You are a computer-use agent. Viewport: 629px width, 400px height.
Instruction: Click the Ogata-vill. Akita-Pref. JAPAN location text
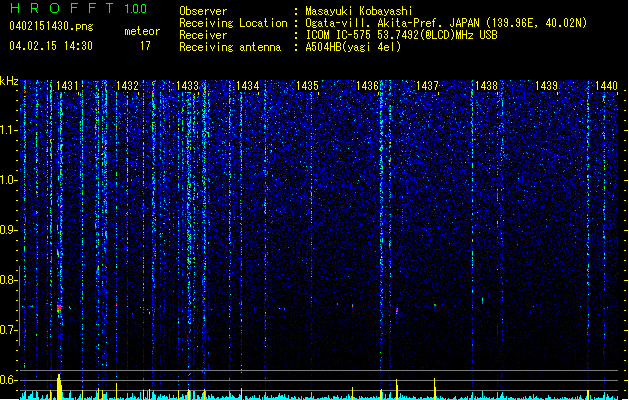point(446,23)
